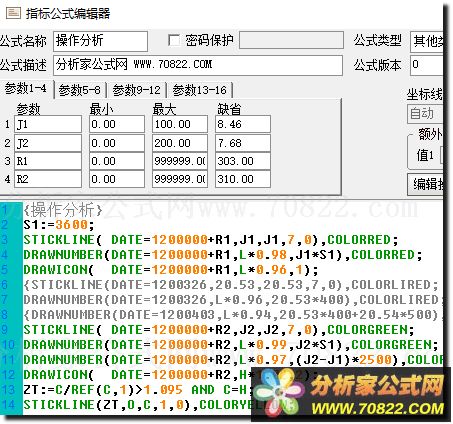The height and width of the screenshot is (424, 453).
Task: Open the 公式类型 dropdown
Action: pos(427,41)
